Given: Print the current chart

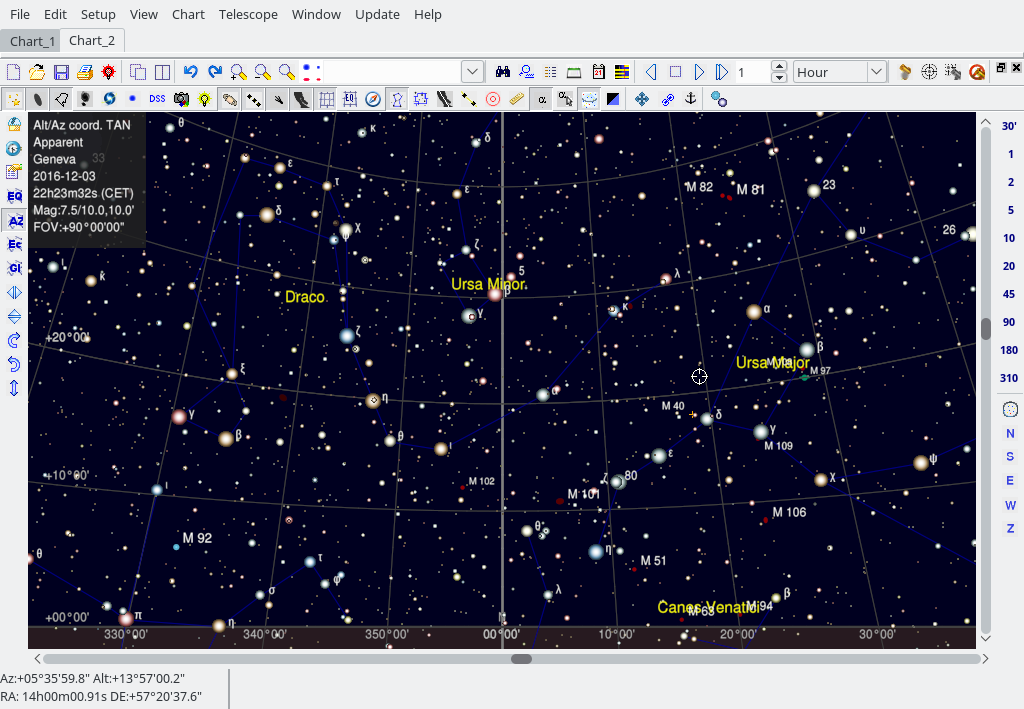Looking at the screenshot, I should click(85, 72).
